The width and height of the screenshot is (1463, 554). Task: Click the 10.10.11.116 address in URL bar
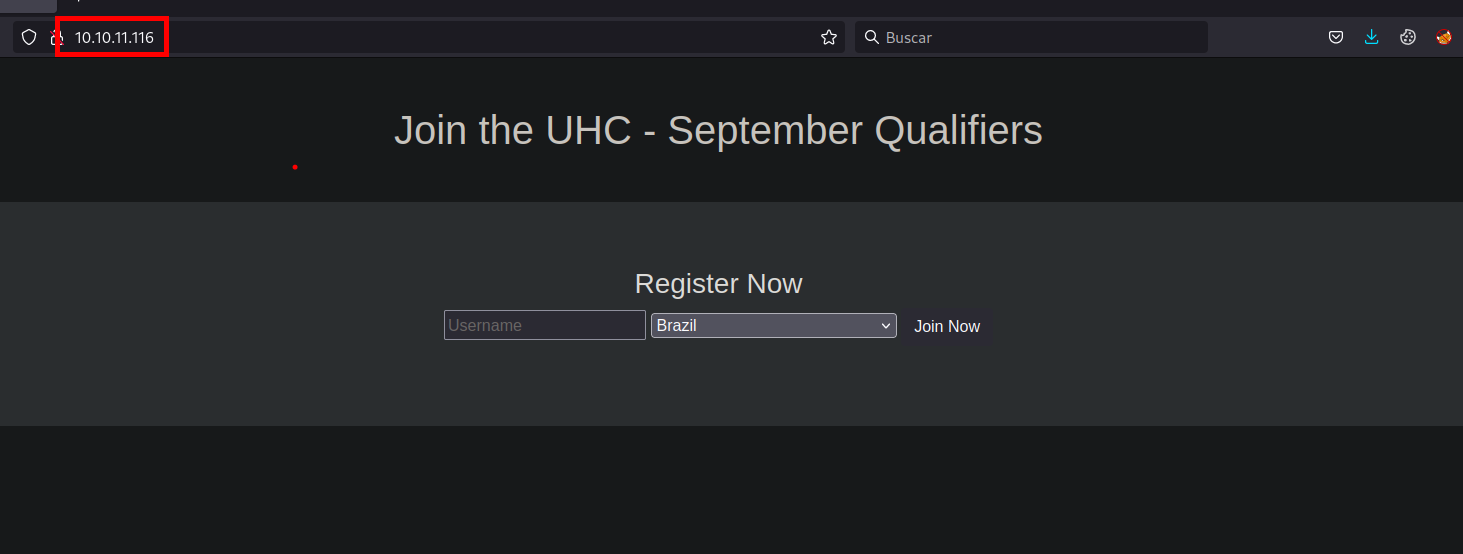point(114,38)
